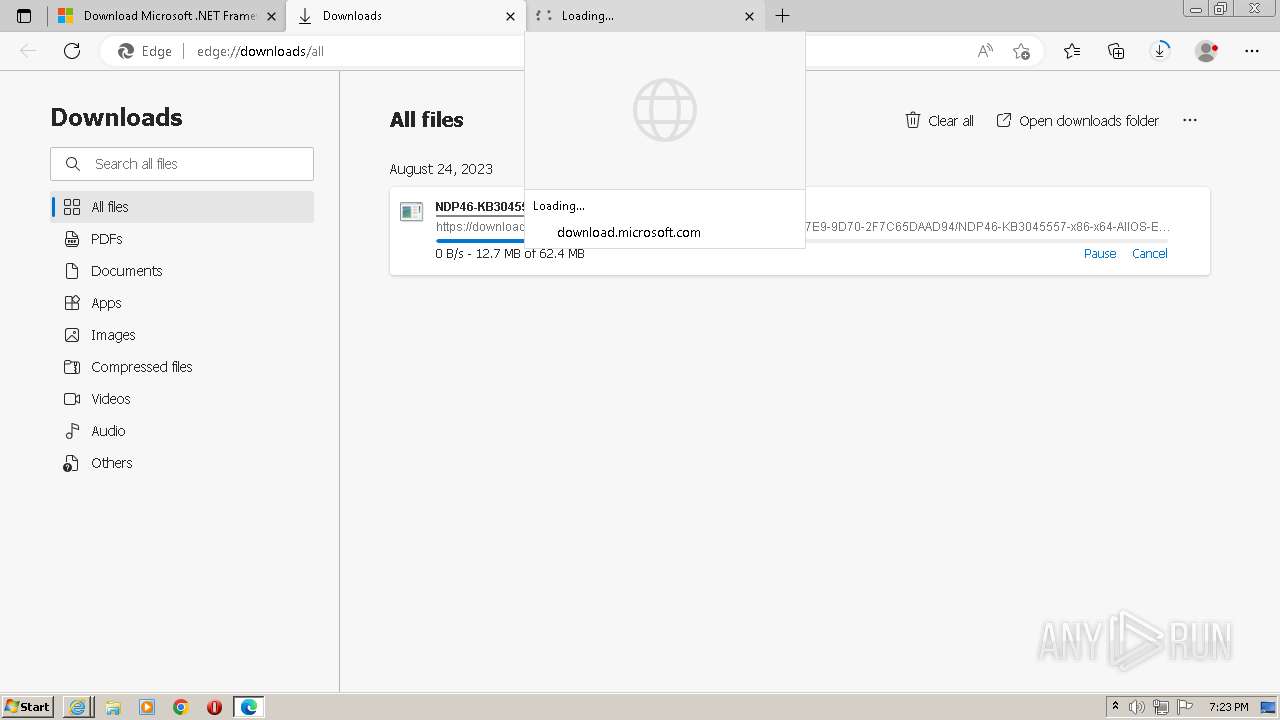Click the NDP46-KB3045557 file name
1280x720 pixels.
coord(480,207)
